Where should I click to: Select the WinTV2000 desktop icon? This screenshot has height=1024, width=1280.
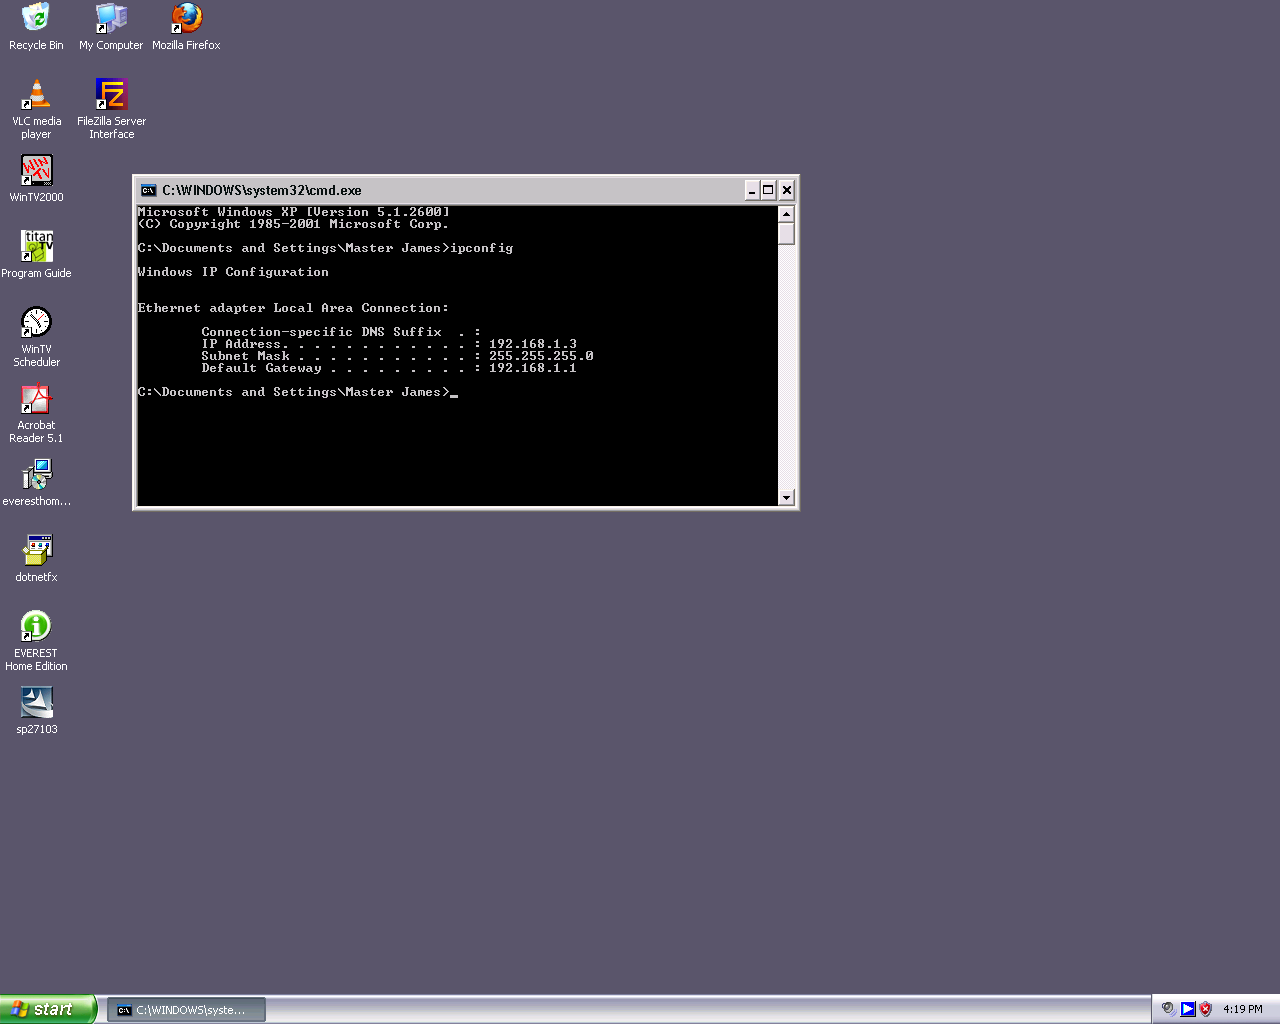click(36, 171)
